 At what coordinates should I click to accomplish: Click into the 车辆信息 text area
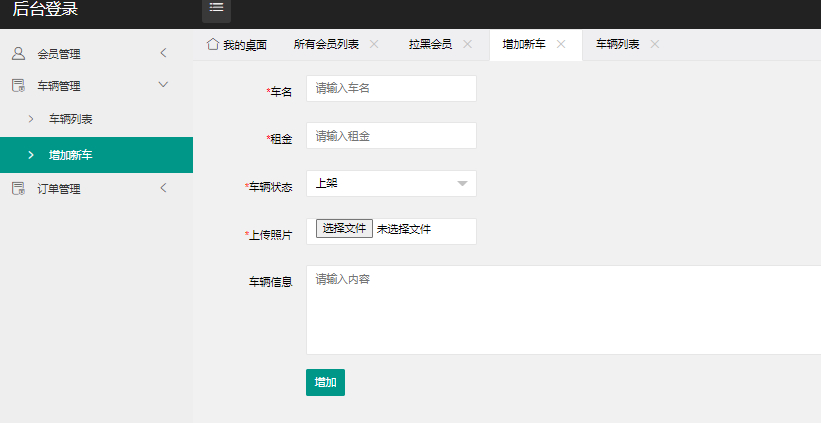563,310
